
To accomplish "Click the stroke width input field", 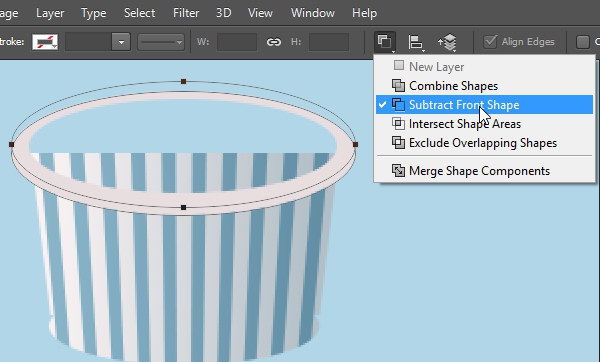I will pos(88,42).
